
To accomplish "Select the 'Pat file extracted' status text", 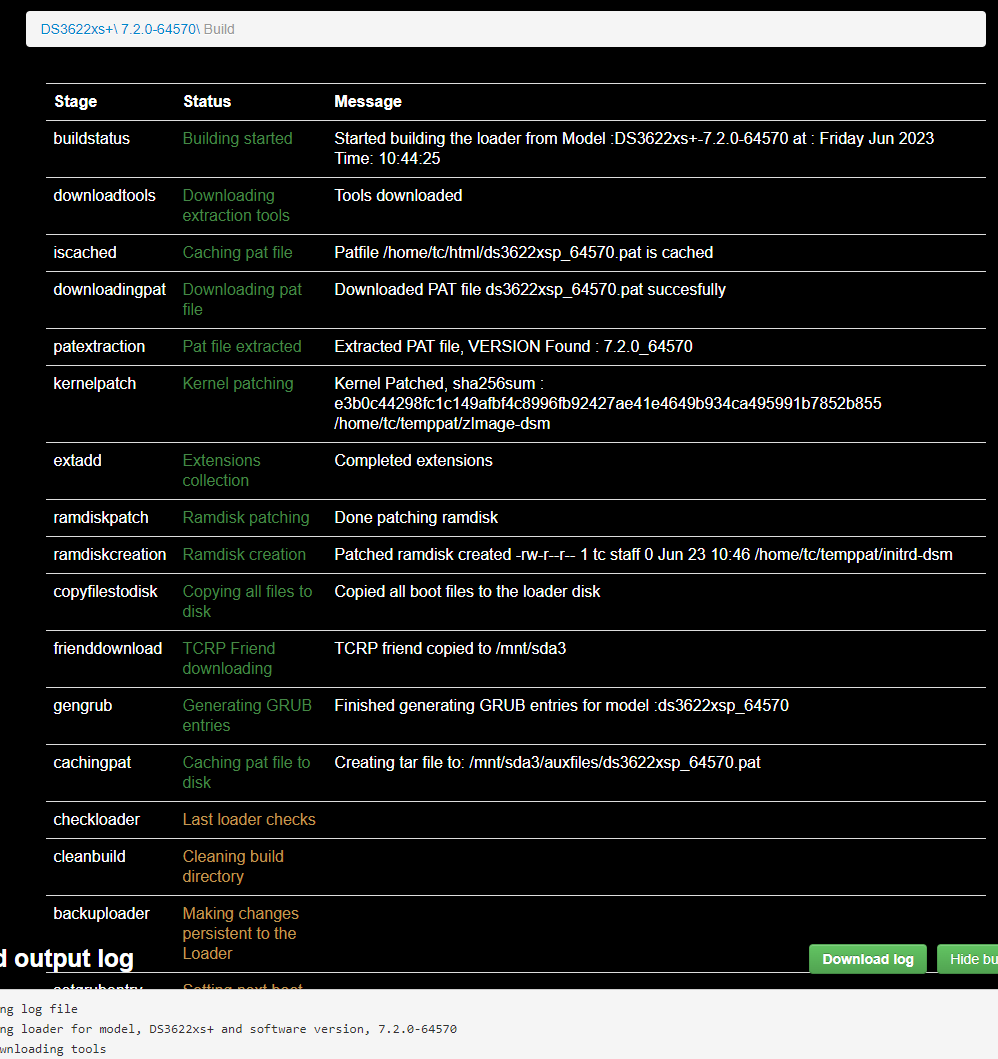I will 242,346.
